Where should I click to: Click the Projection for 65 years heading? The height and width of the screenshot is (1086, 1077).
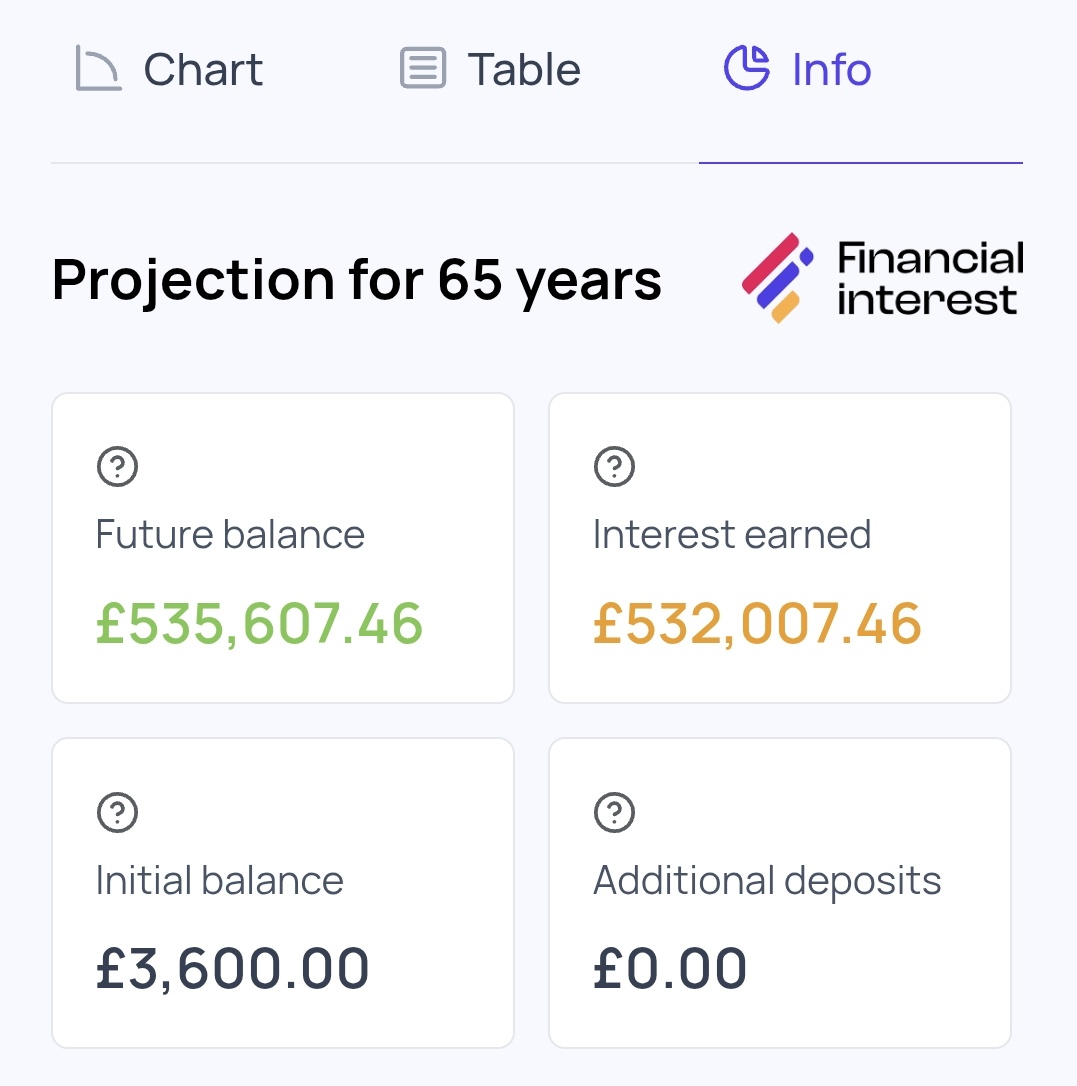click(357, 280)
